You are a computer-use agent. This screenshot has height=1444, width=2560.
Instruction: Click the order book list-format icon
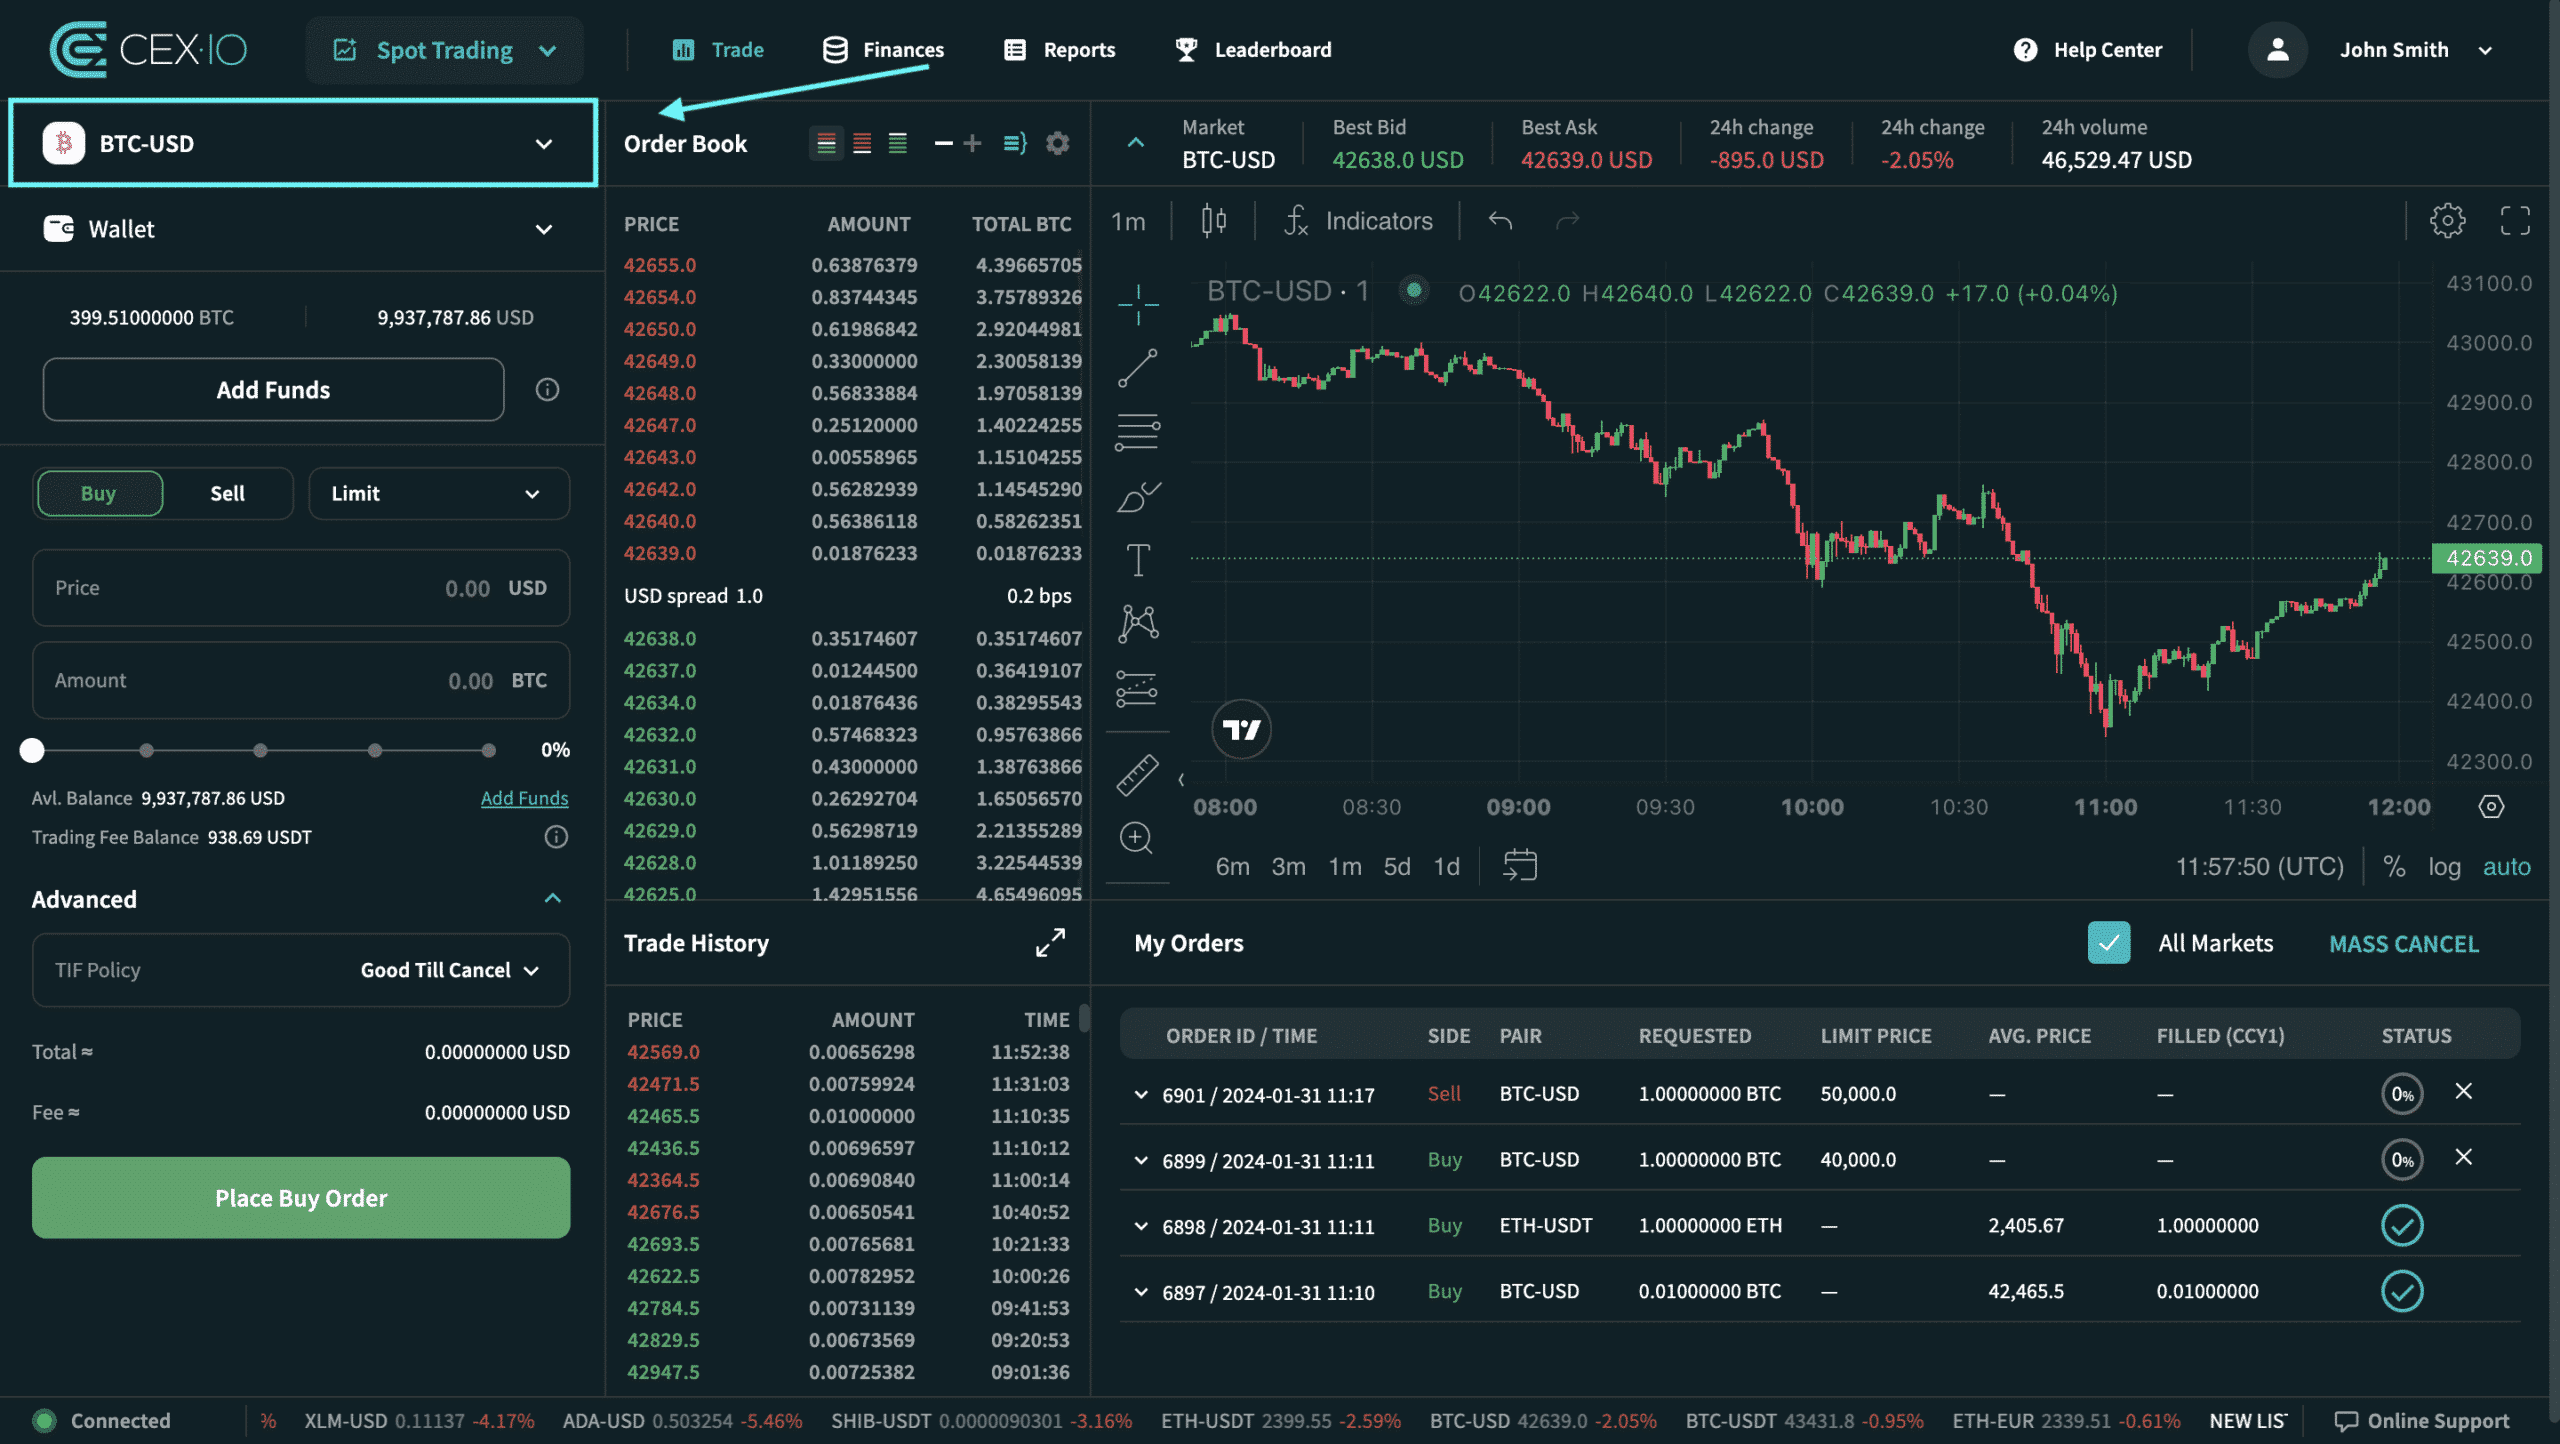pyautogui.click(x=1015, y=144)
